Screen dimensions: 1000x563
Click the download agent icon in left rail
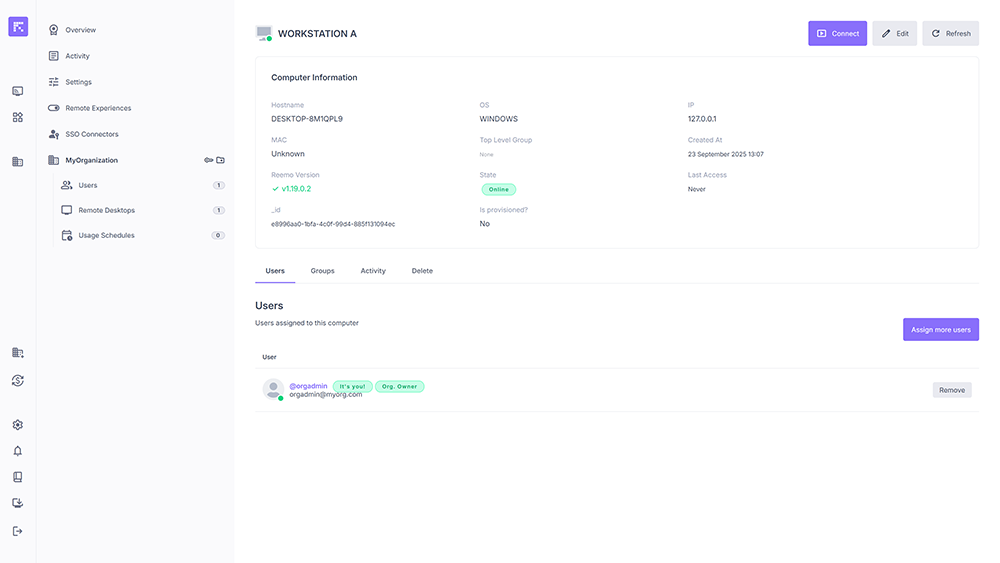18,503
